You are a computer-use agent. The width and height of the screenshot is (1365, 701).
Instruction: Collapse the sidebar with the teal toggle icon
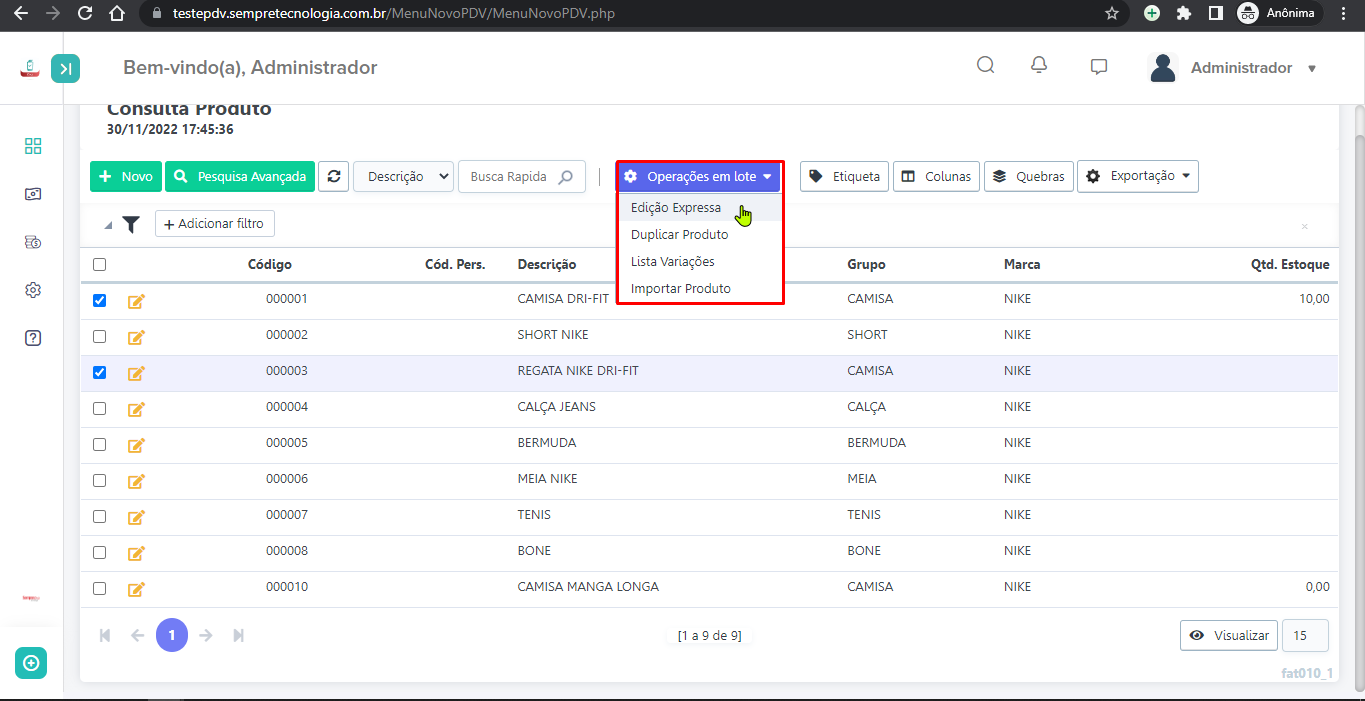pos(65,68)
